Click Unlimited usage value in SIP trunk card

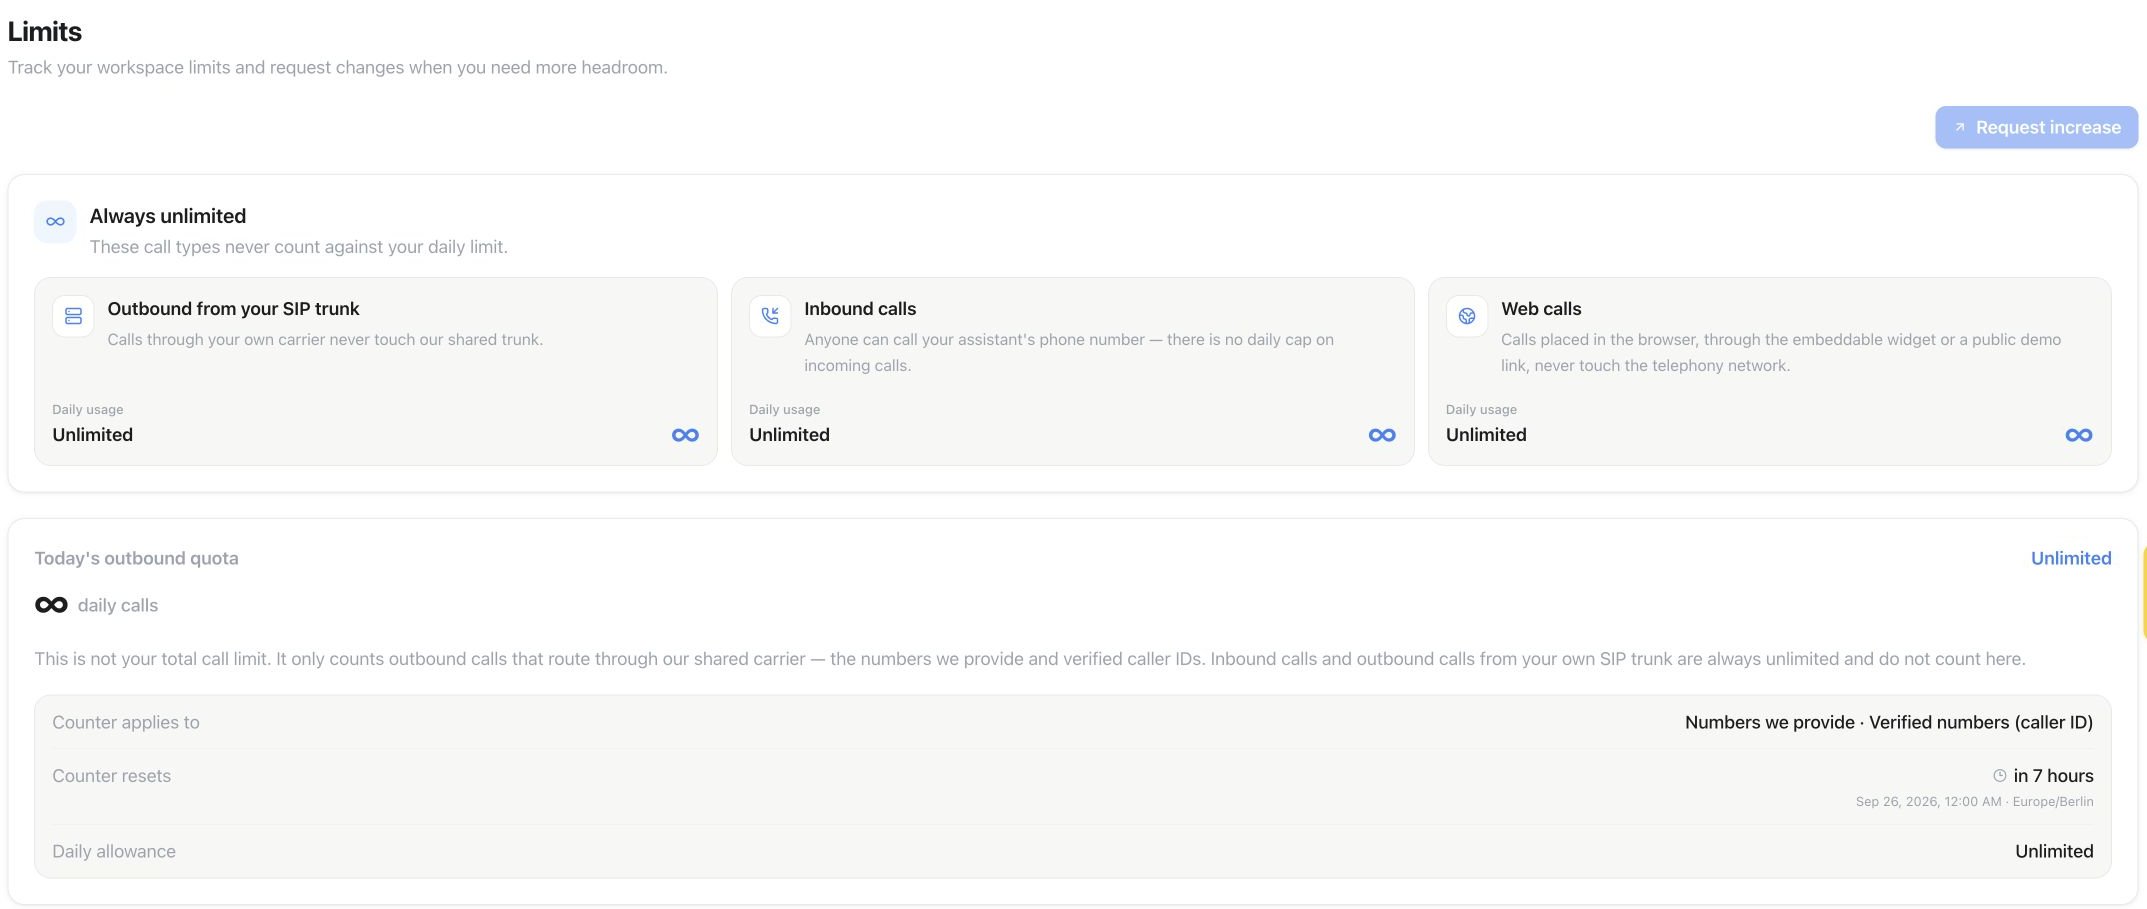point(93,435)
